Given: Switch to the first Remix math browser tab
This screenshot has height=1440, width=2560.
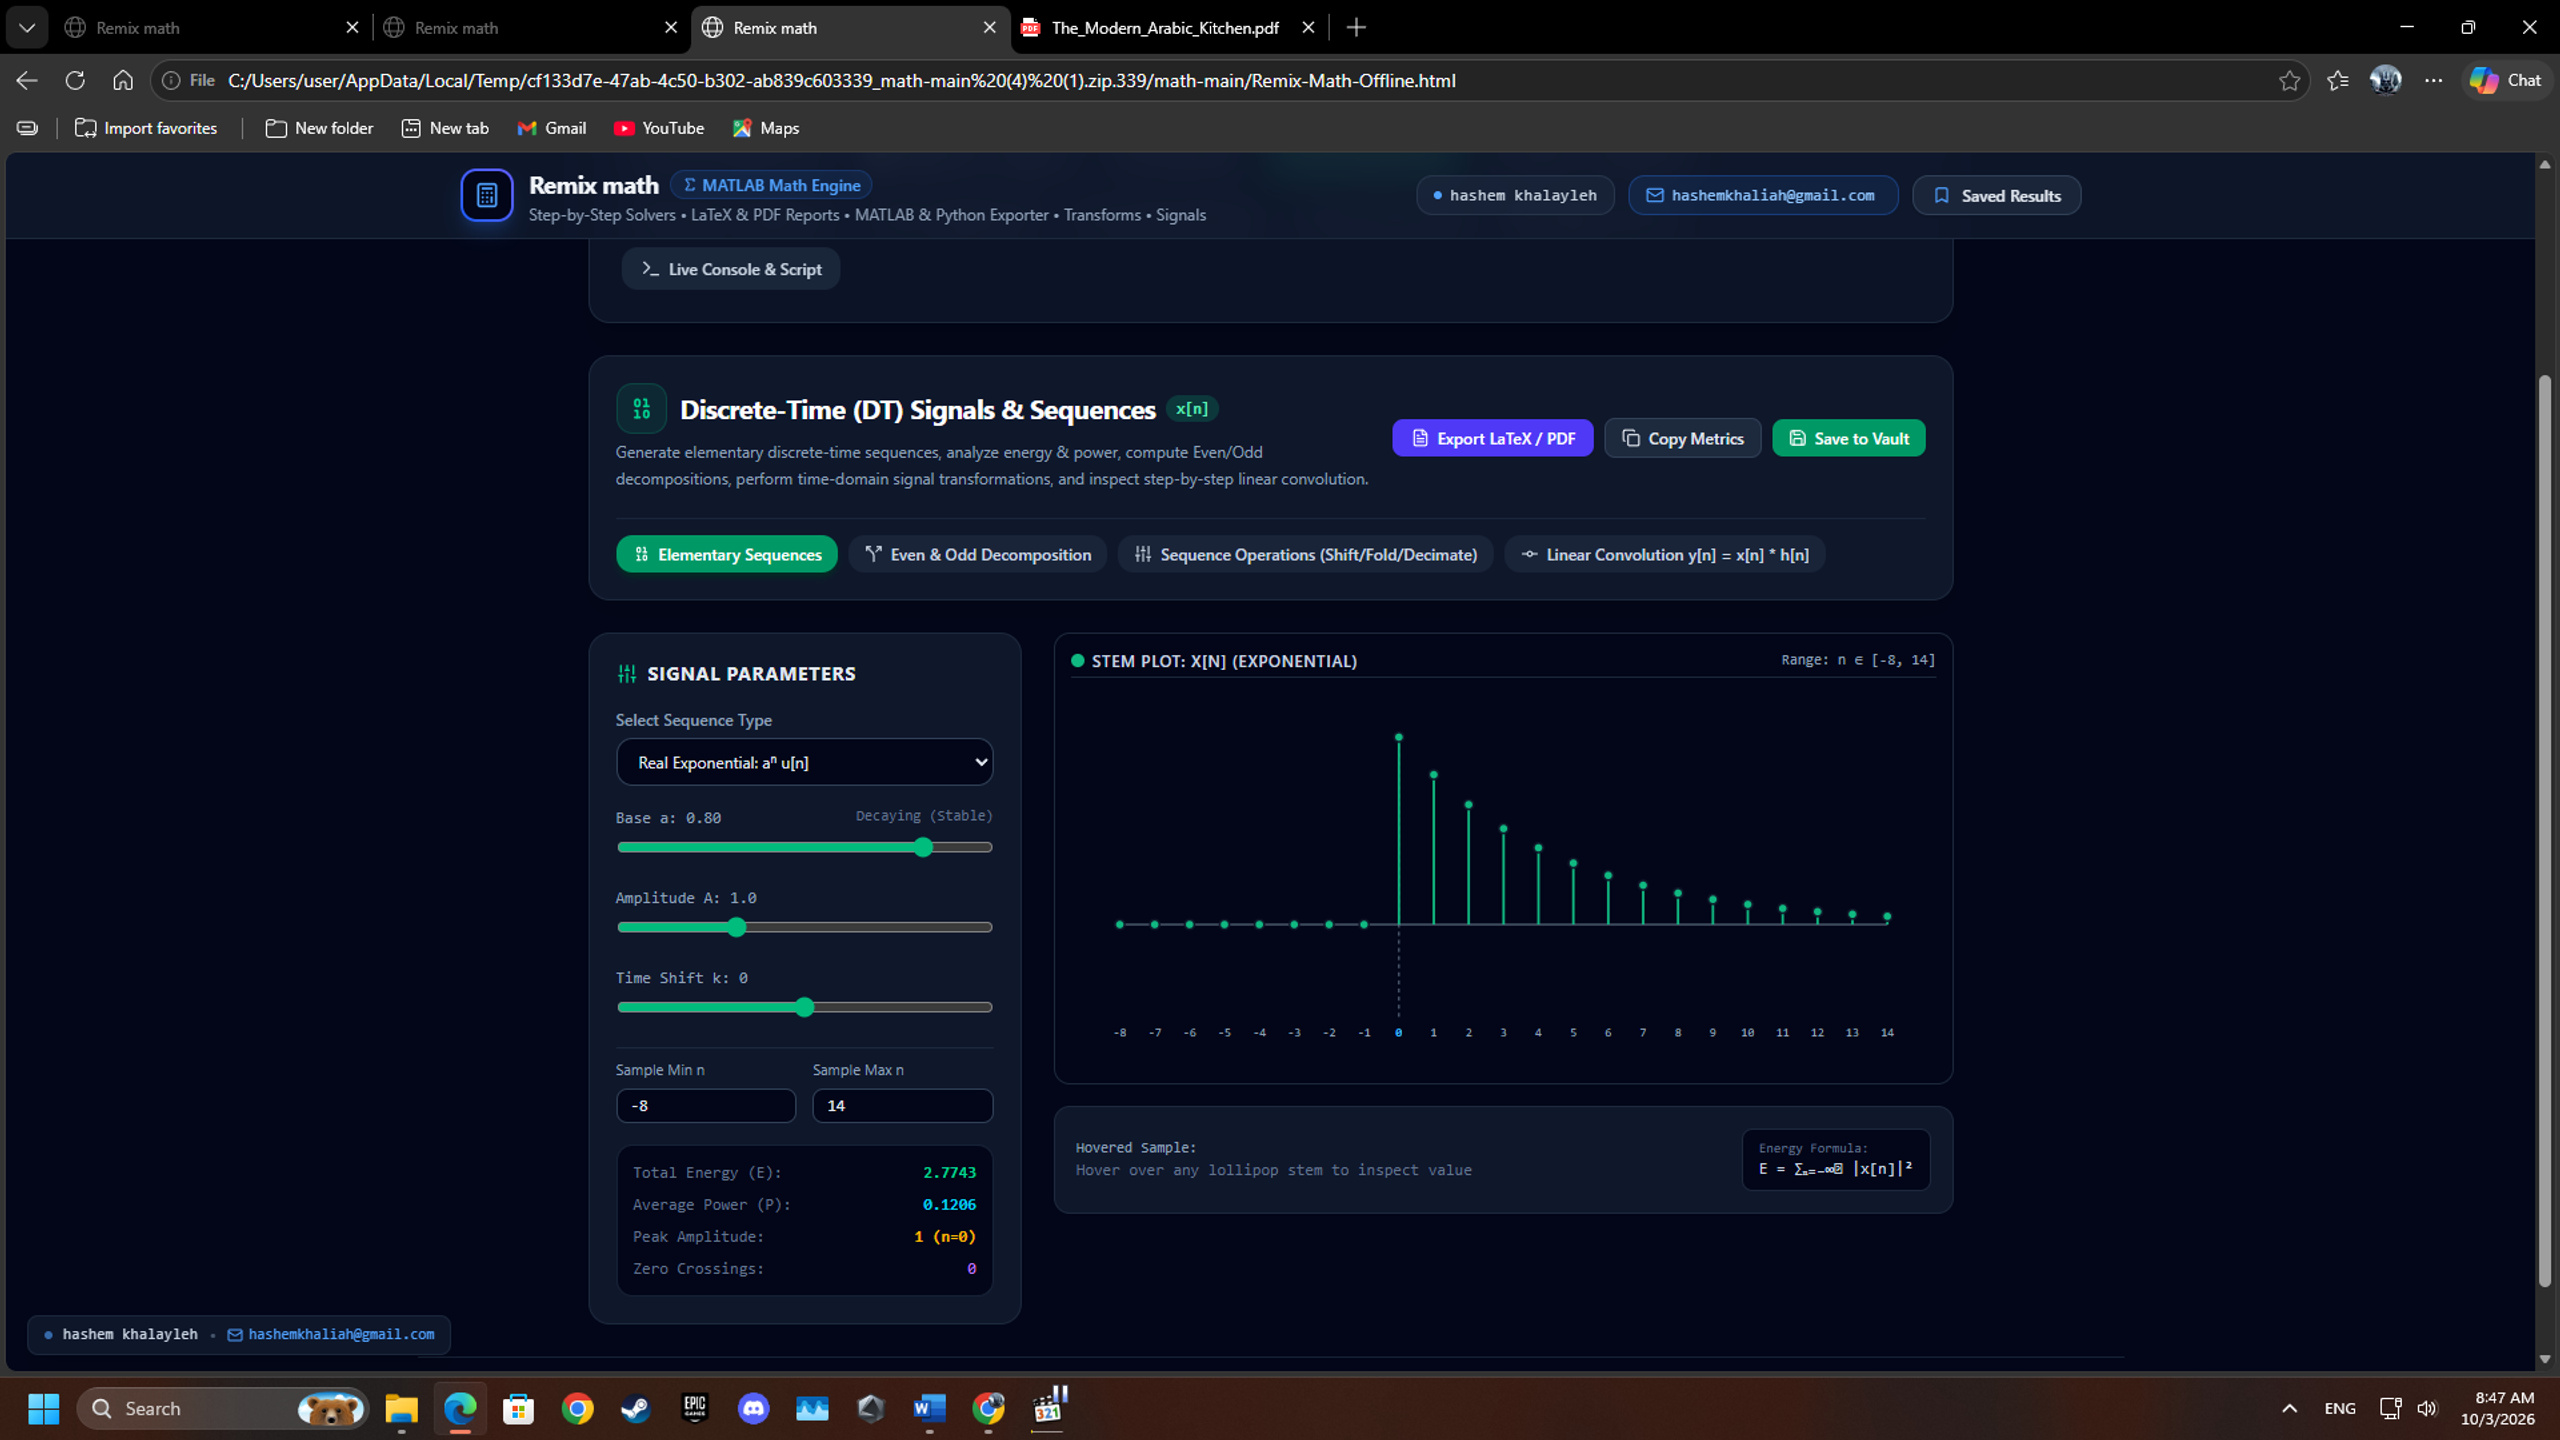Looking at the screenshot, I should click(x=212, y=28).
